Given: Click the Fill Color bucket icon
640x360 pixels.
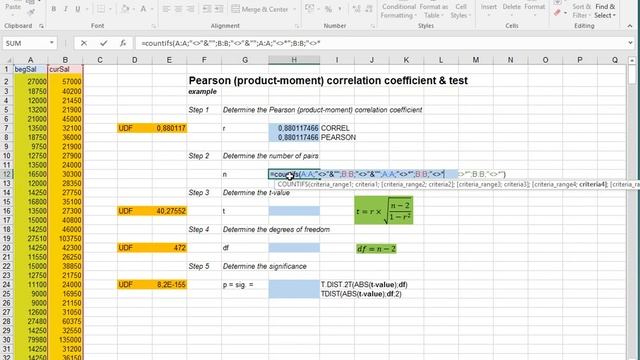Looking at the screenshot, I should [125, 9].
